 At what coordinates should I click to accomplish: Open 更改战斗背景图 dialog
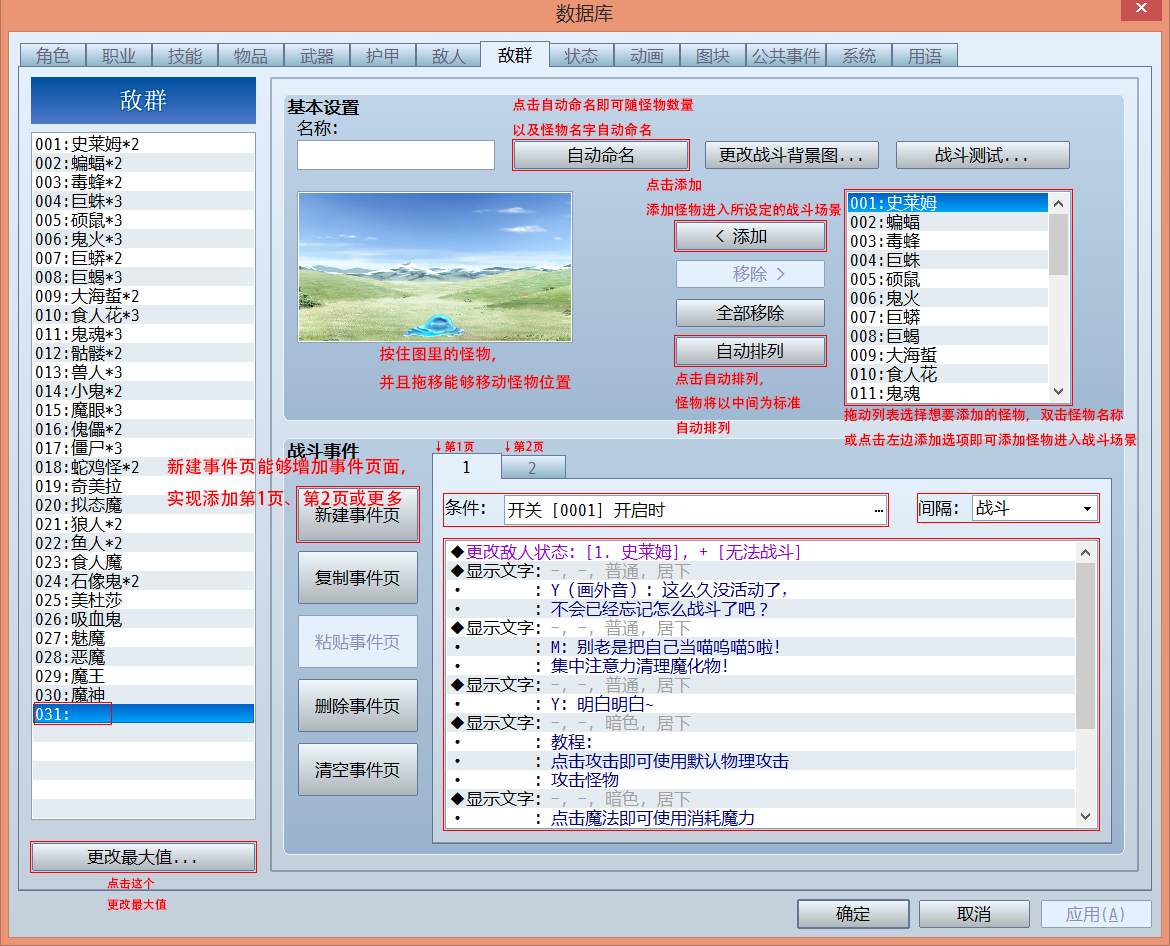792,155
